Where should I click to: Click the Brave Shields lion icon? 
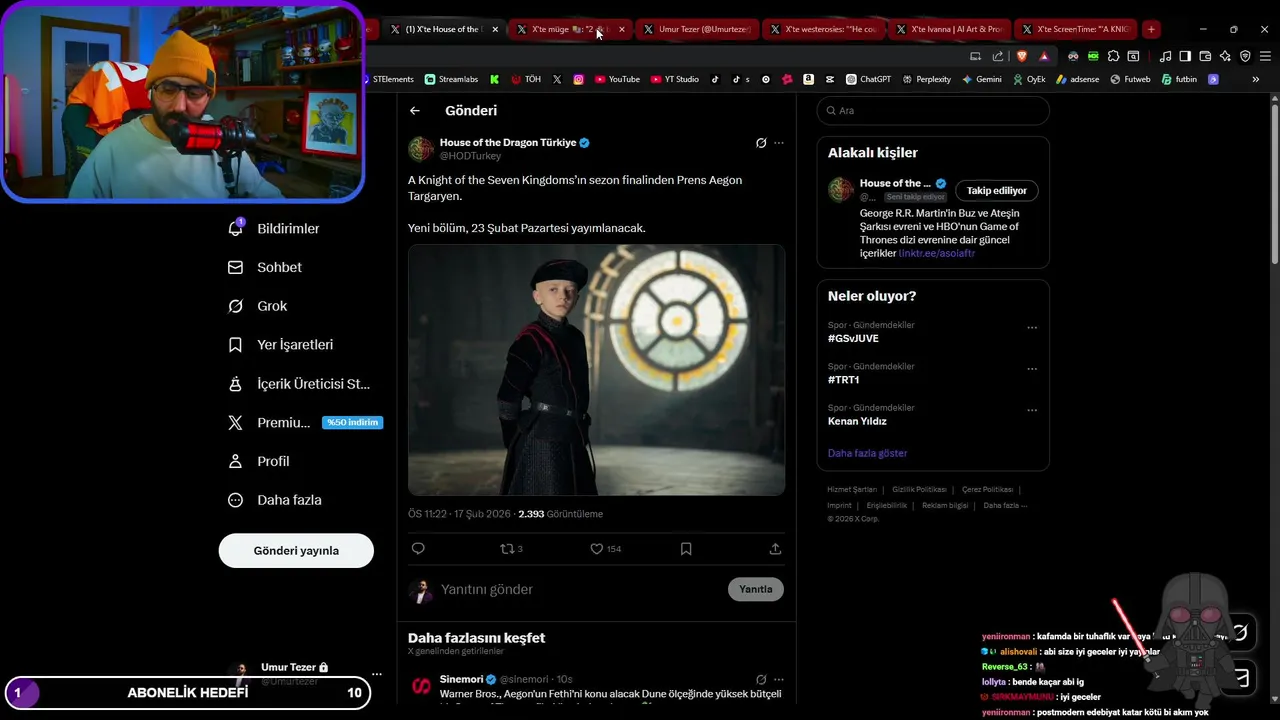click(1021, 56)
